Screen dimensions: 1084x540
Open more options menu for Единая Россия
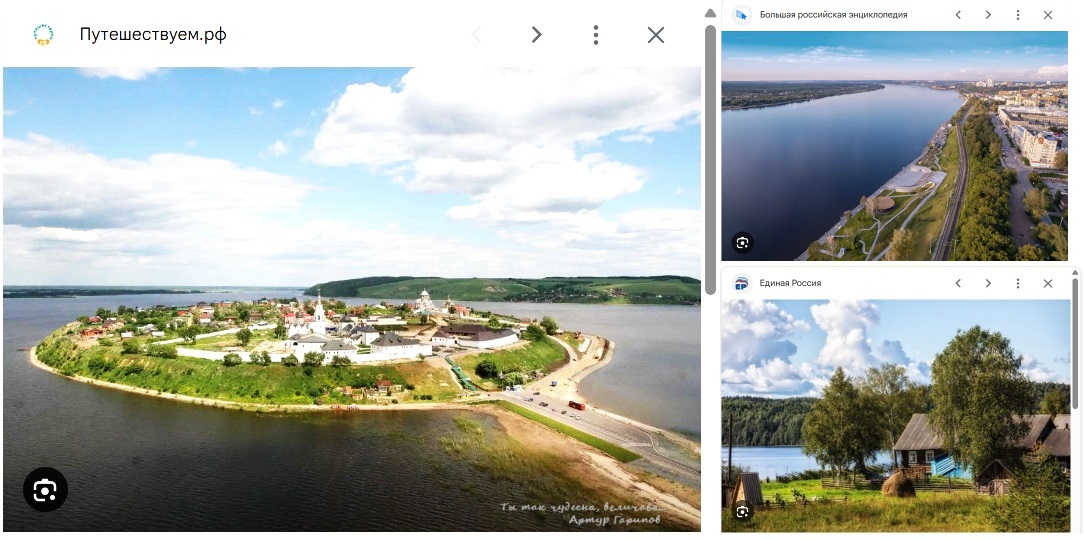(x=1018, y=283)
